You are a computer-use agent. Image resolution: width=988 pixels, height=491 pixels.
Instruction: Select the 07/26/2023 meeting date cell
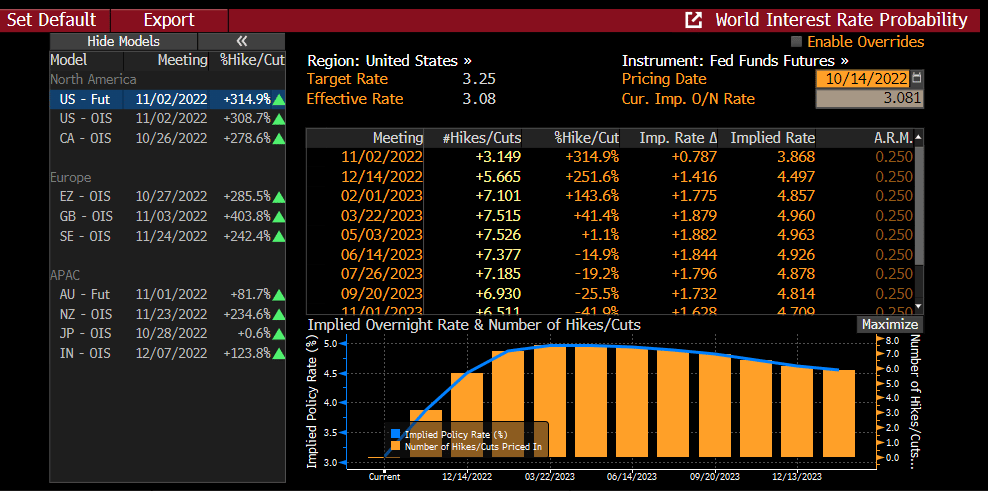(x=382, y=274)
